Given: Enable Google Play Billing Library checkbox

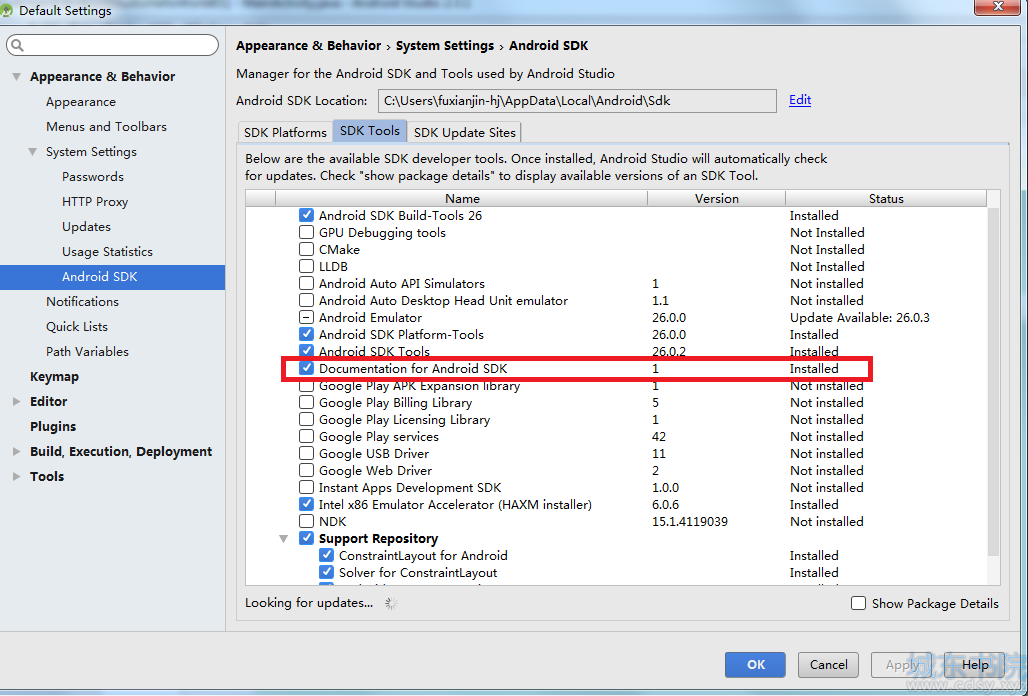Looking at the screenshot, I should coord(306,402).
